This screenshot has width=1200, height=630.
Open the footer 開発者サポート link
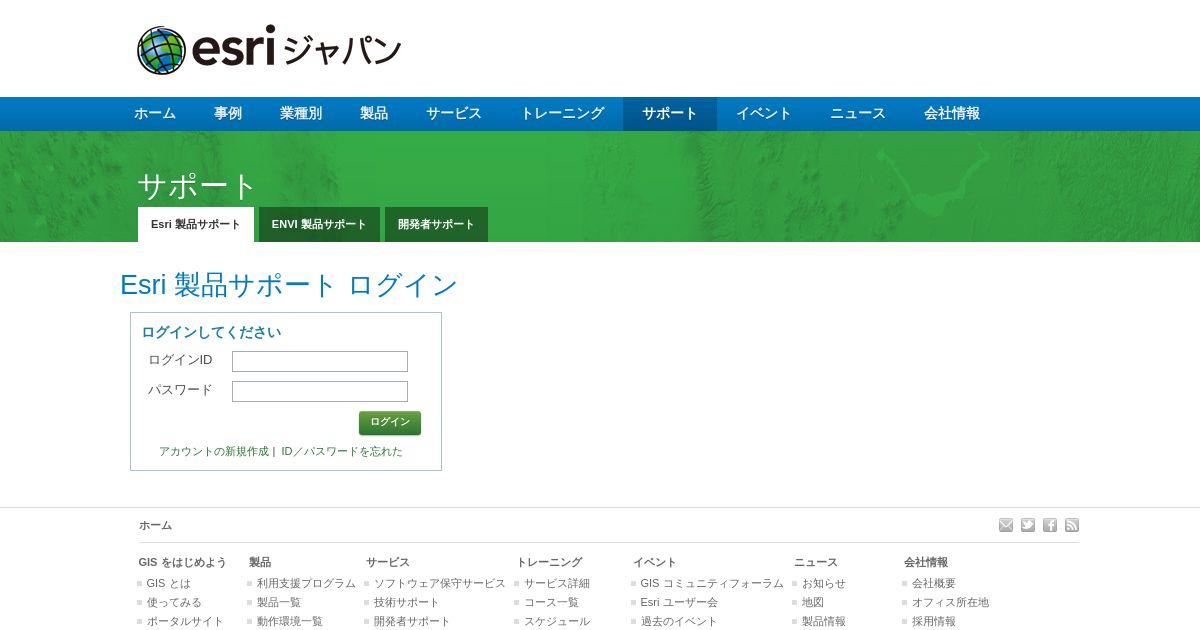pyautogui.click(x=412, y=621)
